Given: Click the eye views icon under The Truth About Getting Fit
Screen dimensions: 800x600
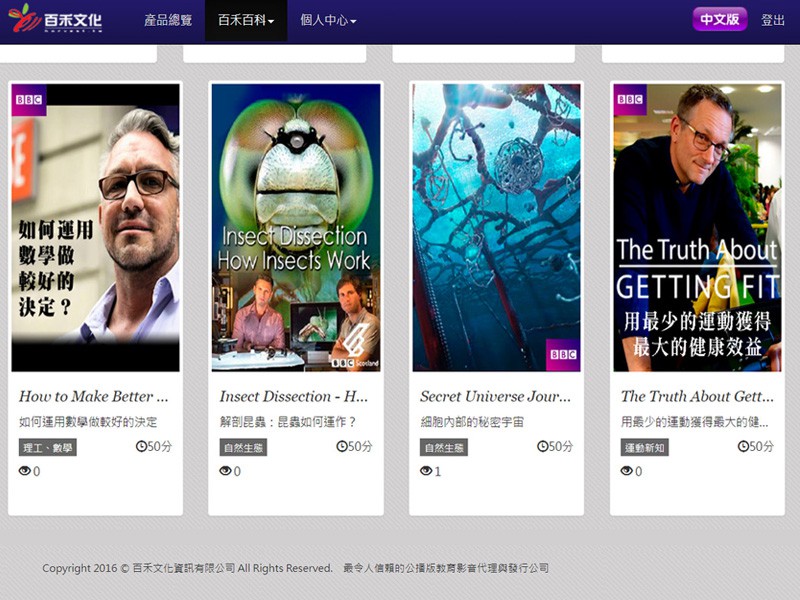Looking at the screenshot, I should (x=627, y=471).
